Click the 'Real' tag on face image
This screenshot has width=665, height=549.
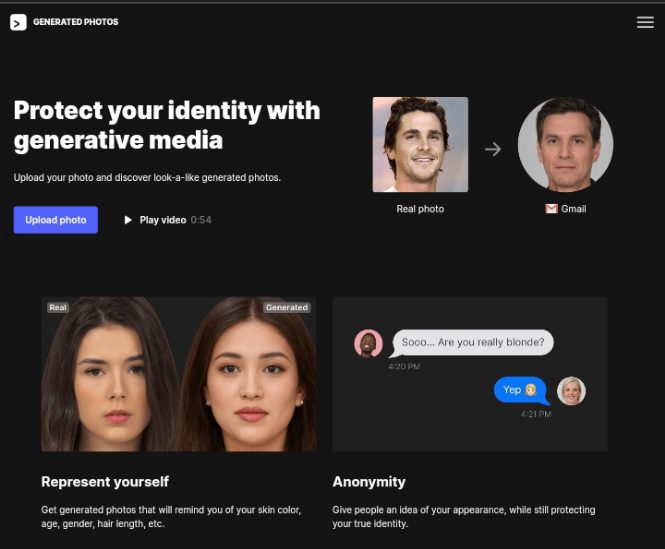click(x=58, y=308)
